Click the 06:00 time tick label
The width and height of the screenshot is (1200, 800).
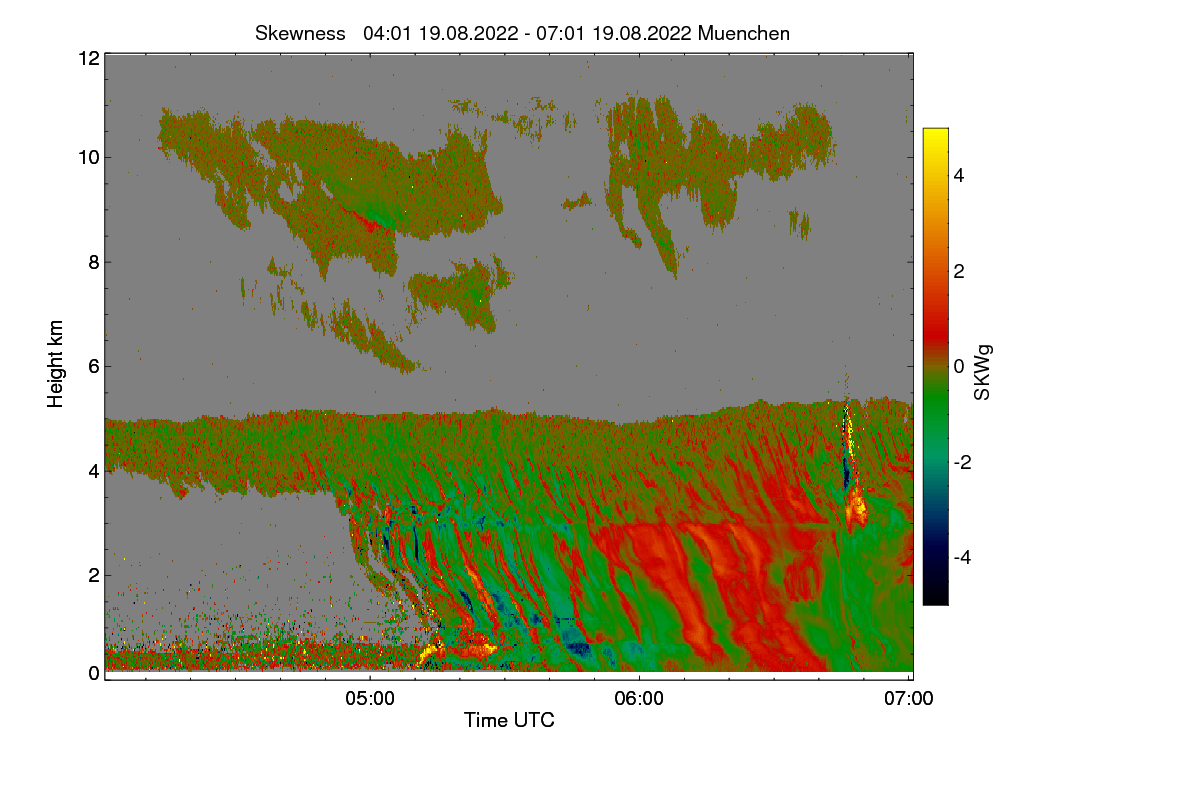click(x=639, y=699)
